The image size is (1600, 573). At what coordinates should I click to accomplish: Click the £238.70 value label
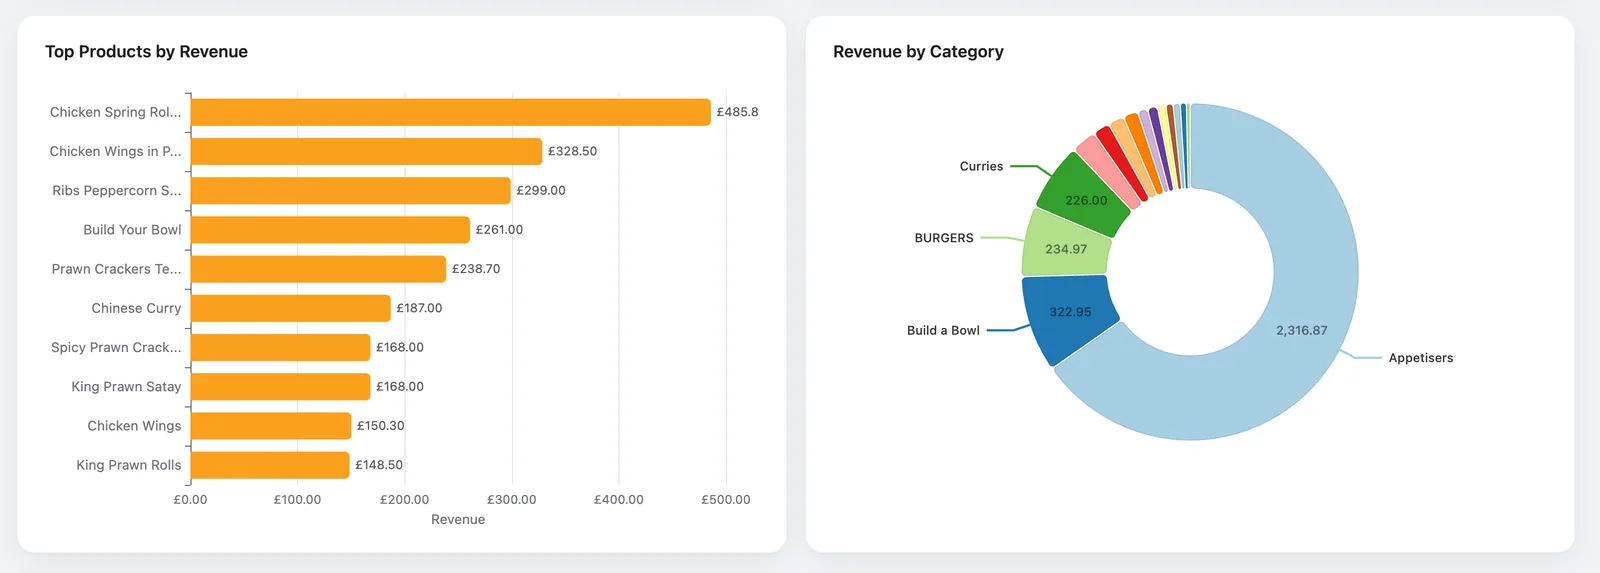[476, 269]
